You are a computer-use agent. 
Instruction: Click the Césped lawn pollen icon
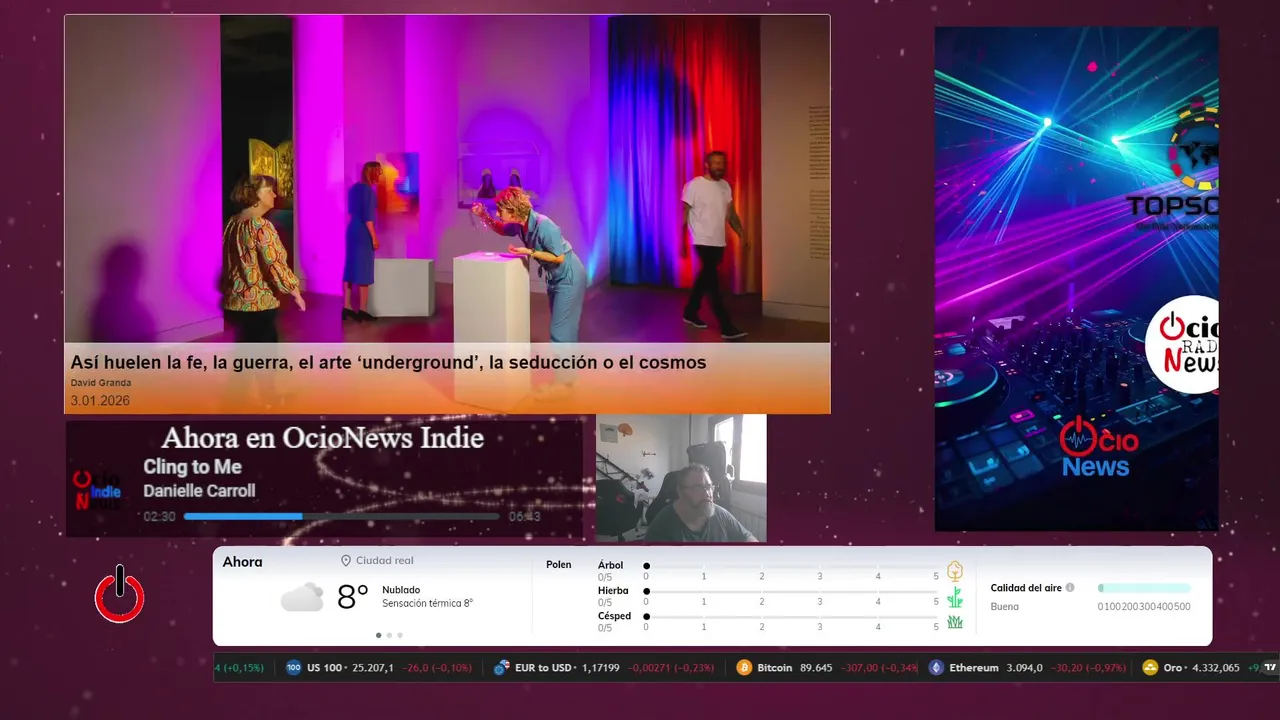(955, 622)
